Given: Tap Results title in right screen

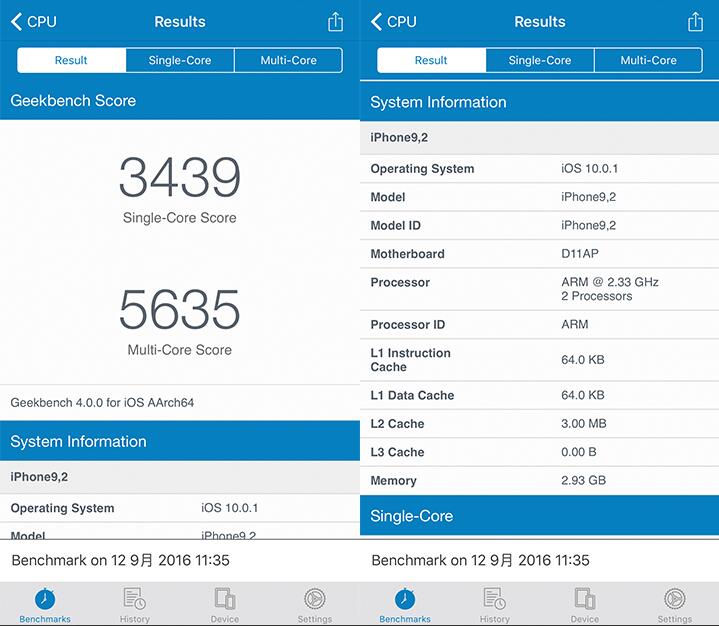Looking at the screenshot, I should click(x=540, y=22).
